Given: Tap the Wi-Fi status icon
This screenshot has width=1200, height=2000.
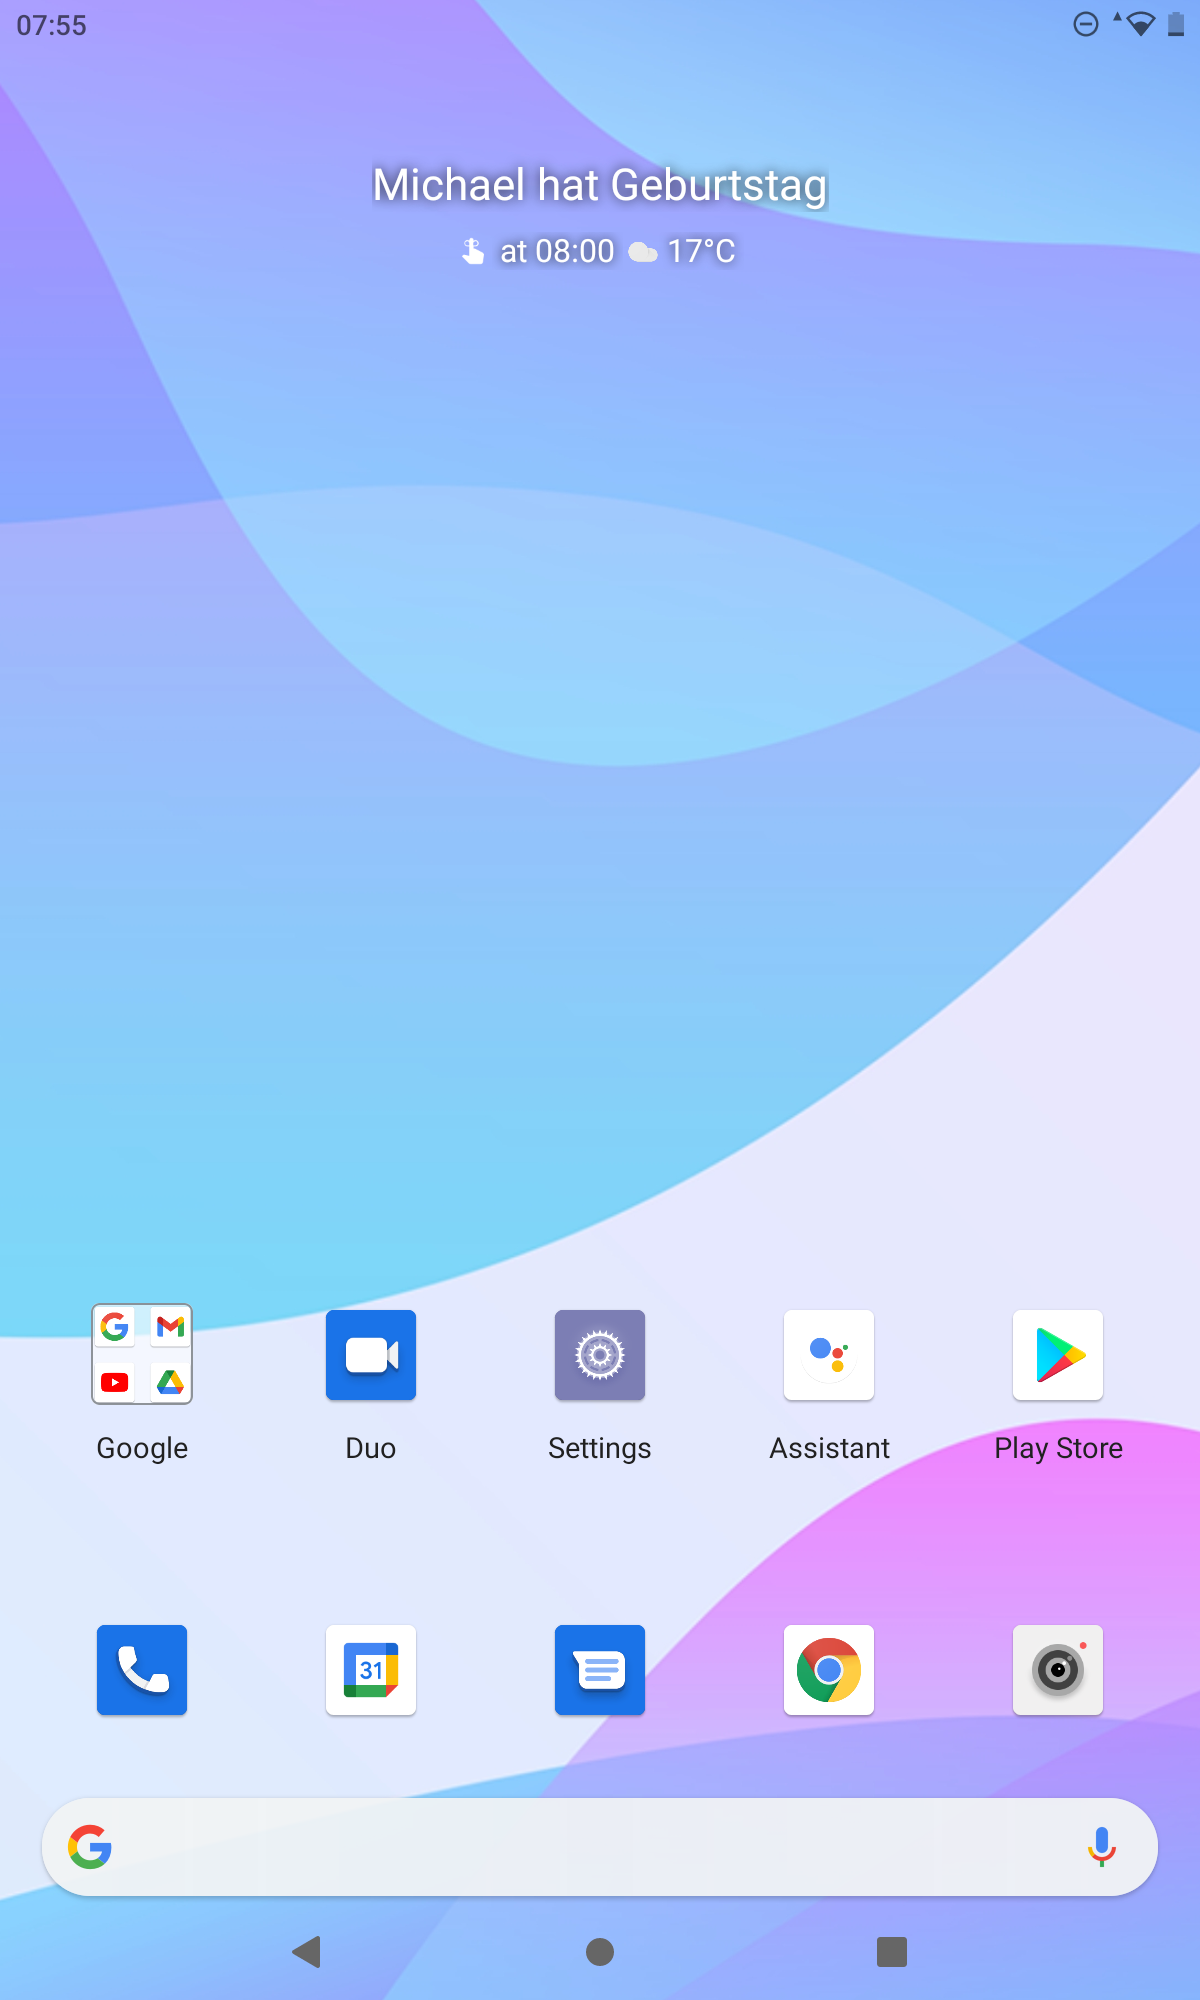Looking at the screenshot, I should pyautogui.click(x=1139, y=24).
